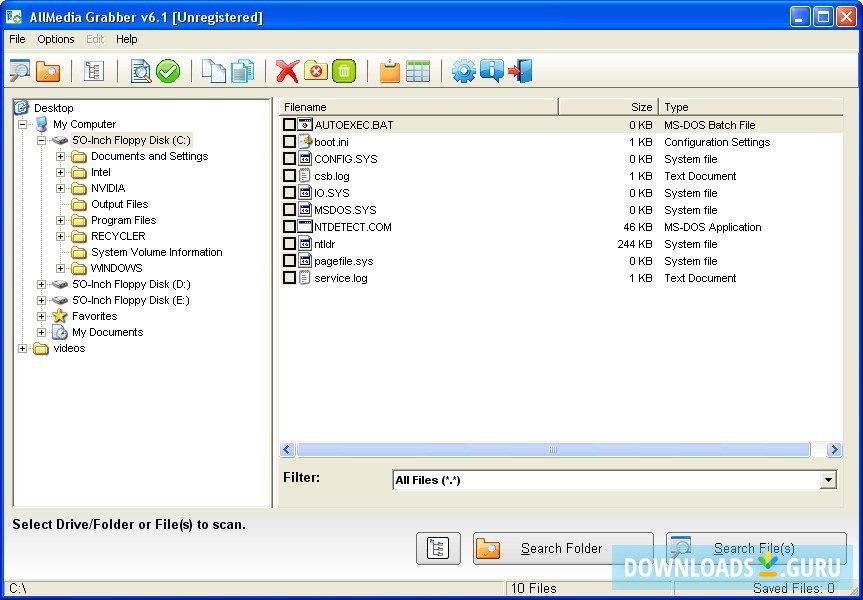The height and width of the screenshot is (600, 863).
Task: Click the blue info bubble icon
Action: (x=491, y=72)
